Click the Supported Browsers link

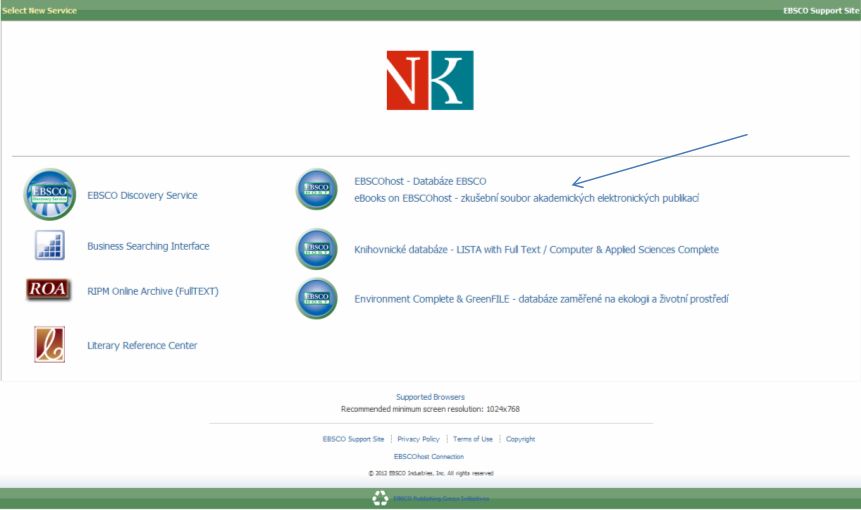[430, 397]
